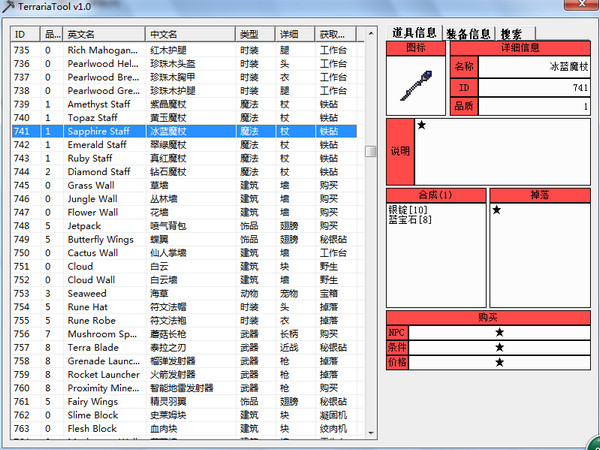The height and width of the screenshot is (450, 600).
Task: Select the Grenade Launcher row
Action: point(184,361)
